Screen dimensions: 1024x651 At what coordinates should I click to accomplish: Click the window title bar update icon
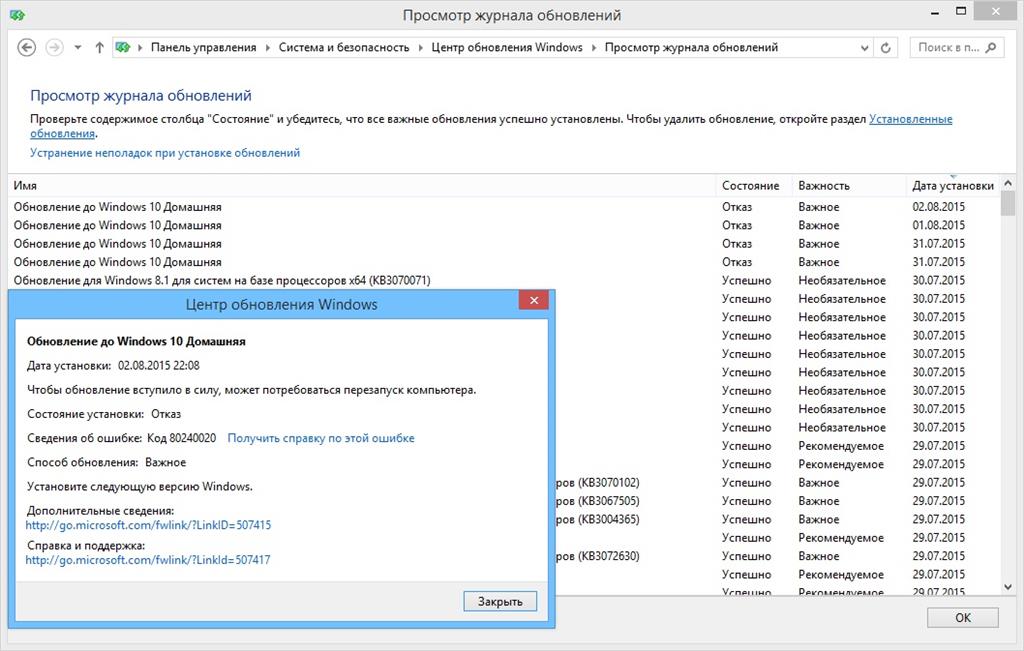pyautogui.click(x=17, y=14)
